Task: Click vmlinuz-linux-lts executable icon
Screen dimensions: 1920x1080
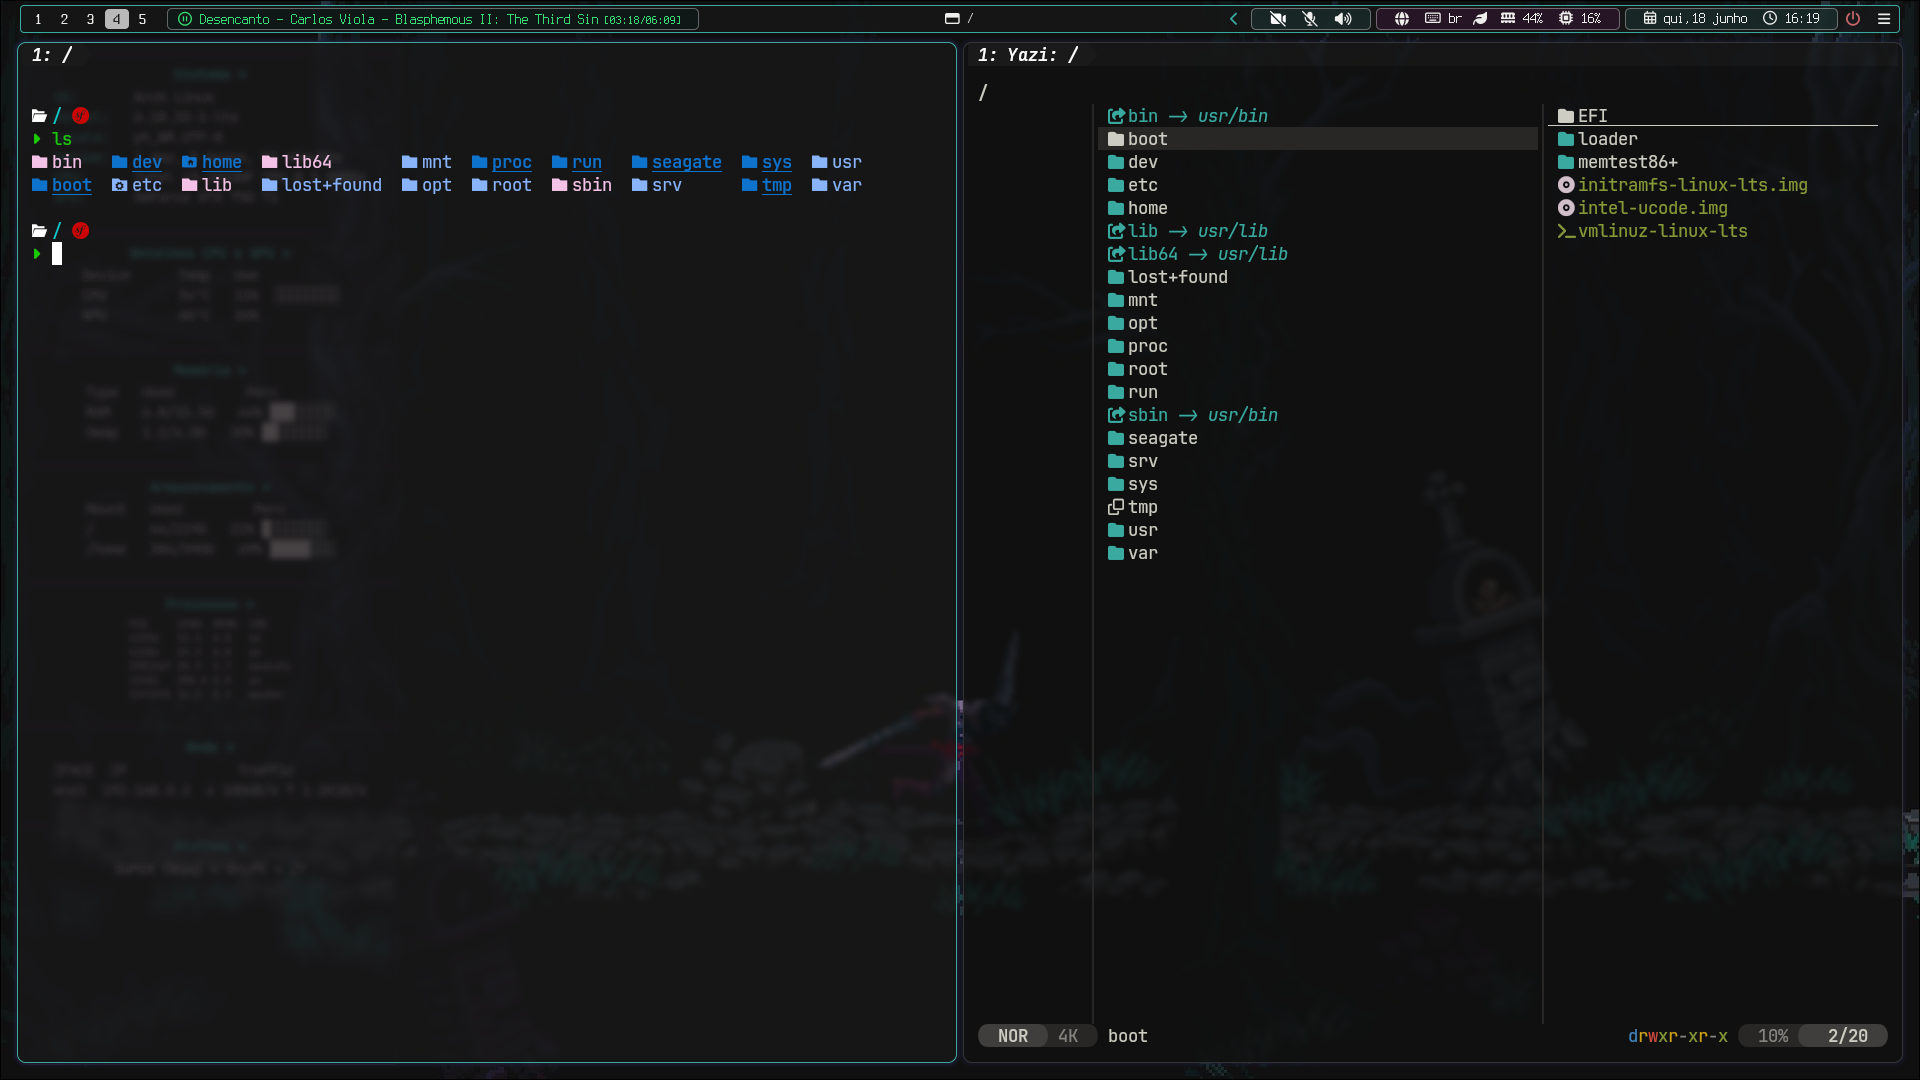Action: click(1566, 231)
